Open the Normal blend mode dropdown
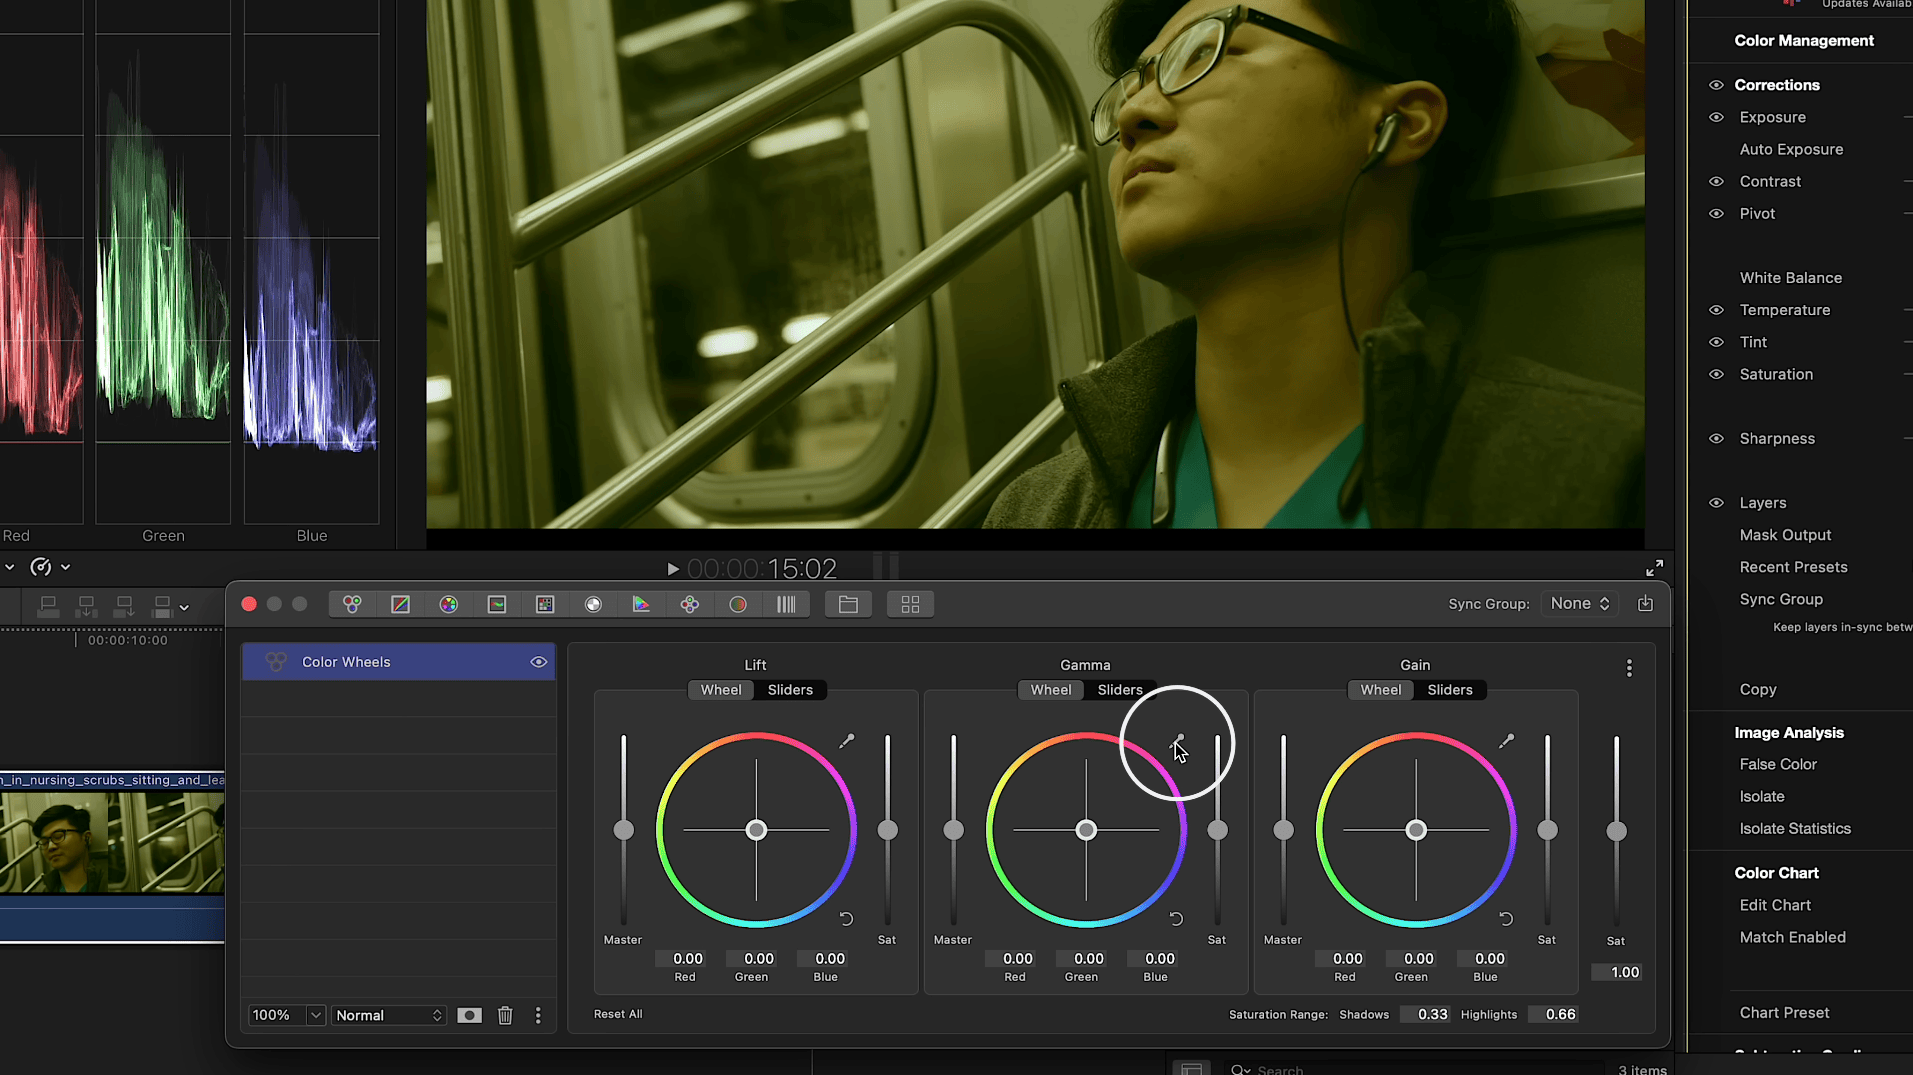 tap(388, 1015)
